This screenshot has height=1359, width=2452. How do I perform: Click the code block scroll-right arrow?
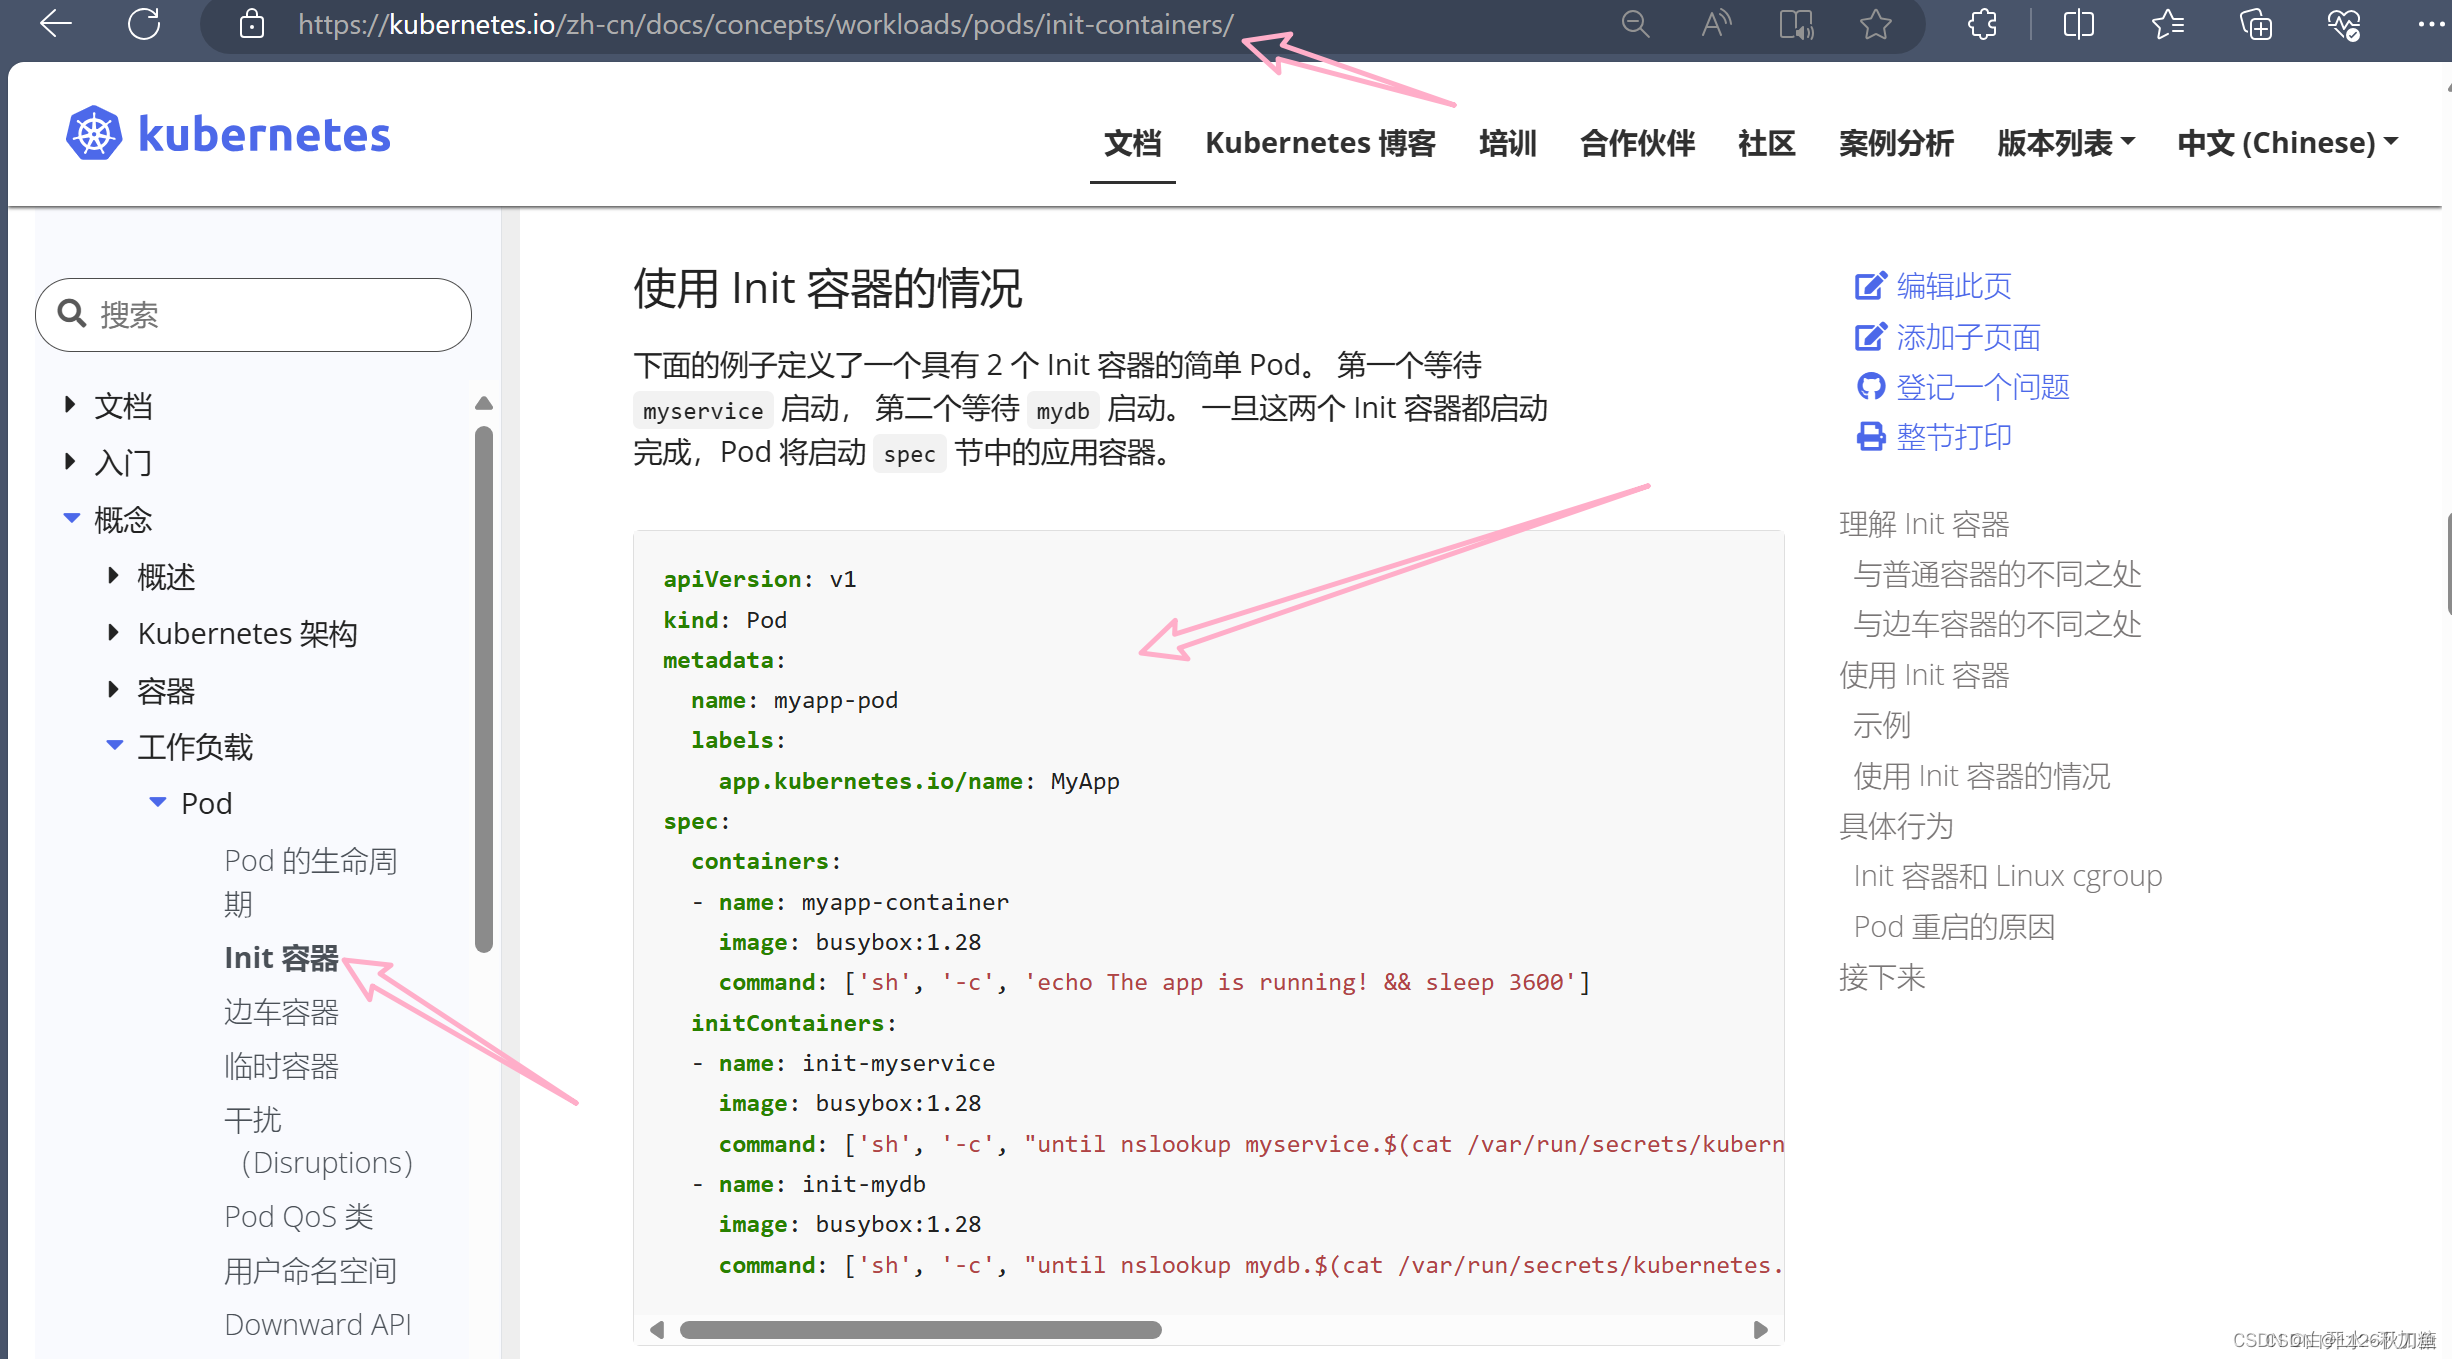(1761, 1330)
